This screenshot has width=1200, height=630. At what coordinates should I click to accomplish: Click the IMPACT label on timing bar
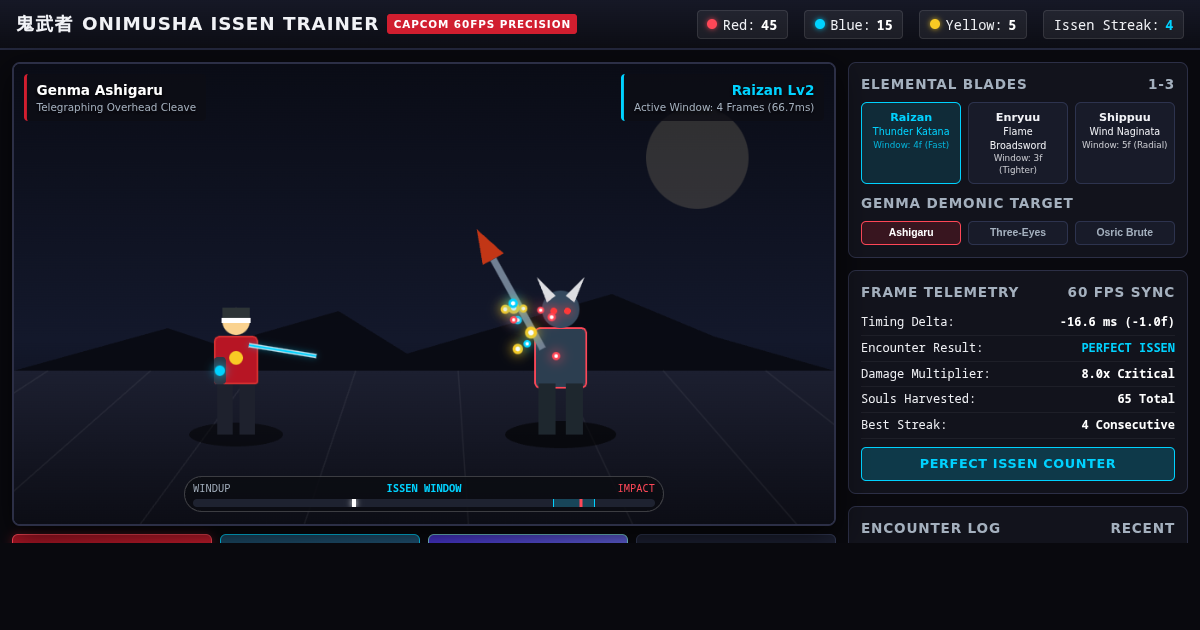pos(636,489)
